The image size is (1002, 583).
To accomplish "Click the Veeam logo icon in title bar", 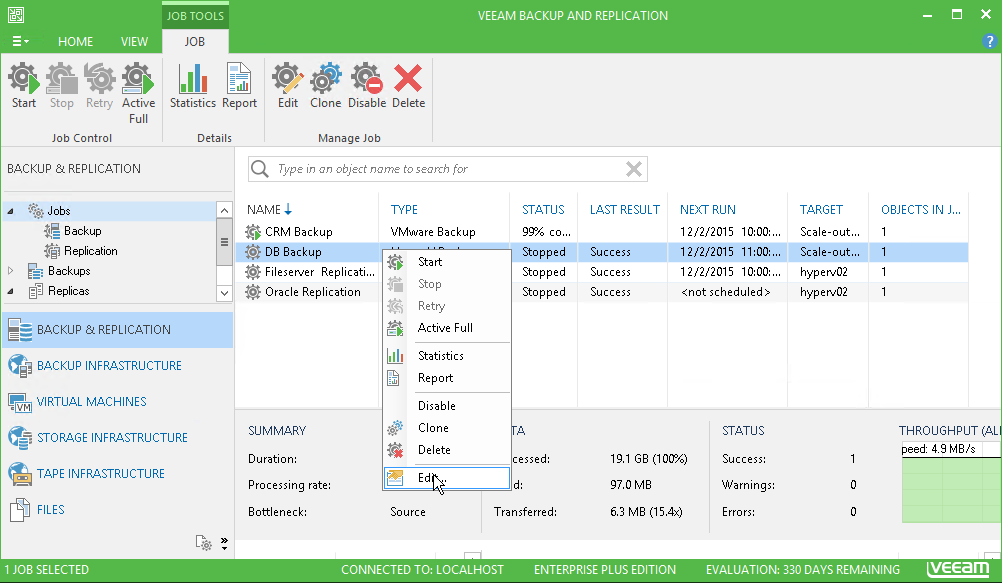I will pyautogui.click(x=16, y=15).
